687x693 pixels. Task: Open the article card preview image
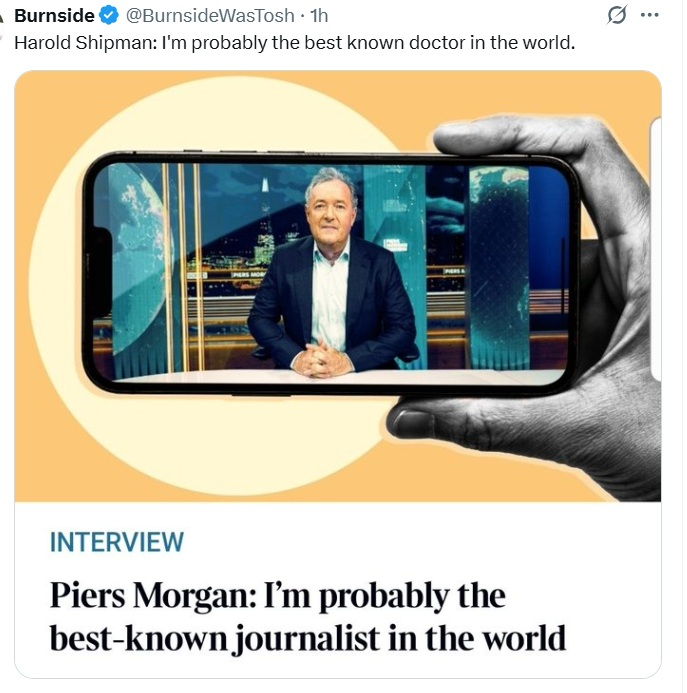[x=338, y=286]
